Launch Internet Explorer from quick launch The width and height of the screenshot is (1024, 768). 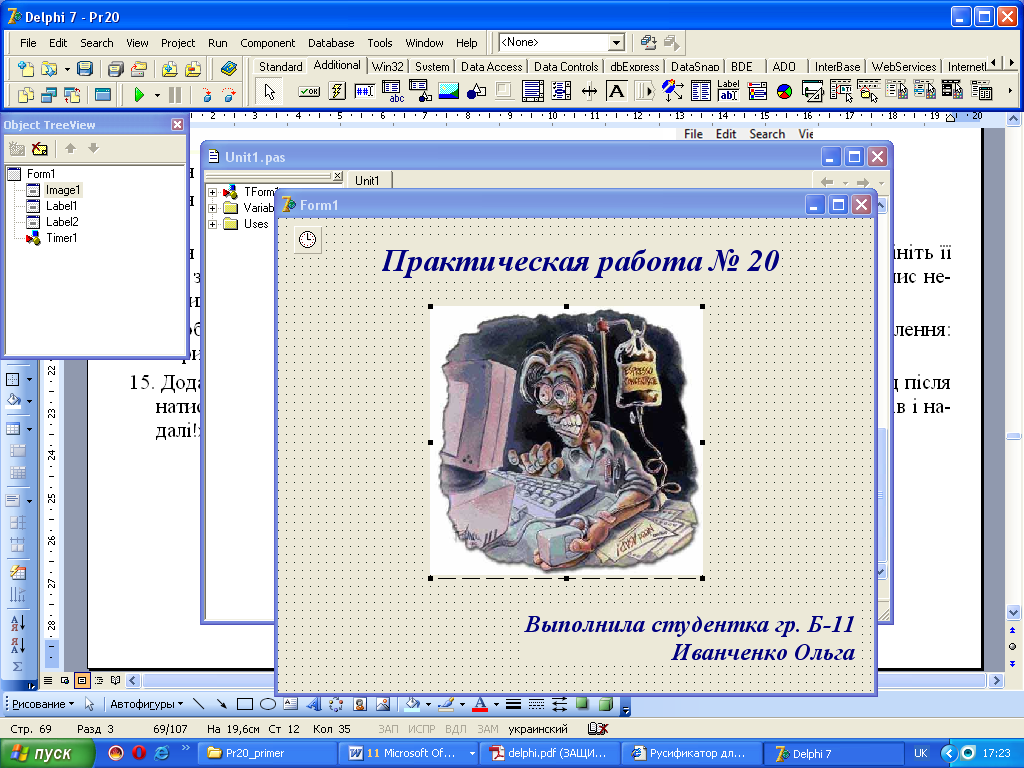161,753
